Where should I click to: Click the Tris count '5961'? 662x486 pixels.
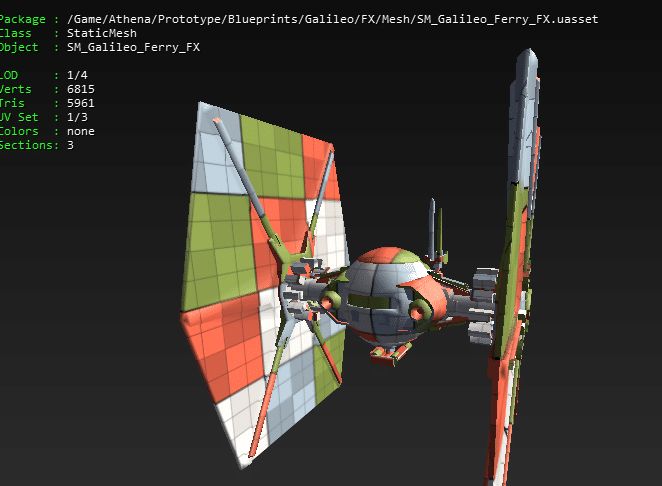(81, 103)
